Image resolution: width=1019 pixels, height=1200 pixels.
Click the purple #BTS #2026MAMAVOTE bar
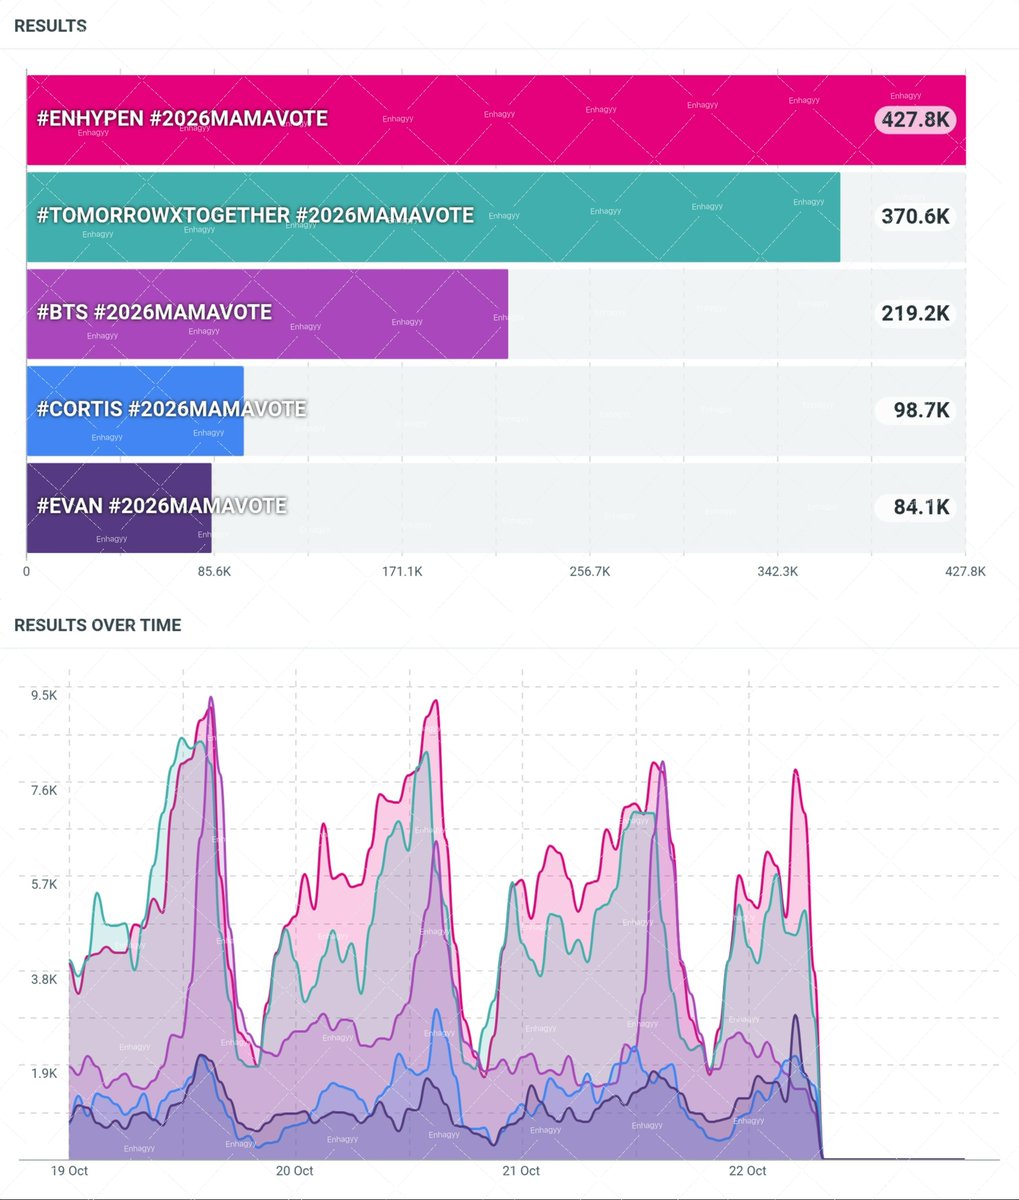point(267,314)
